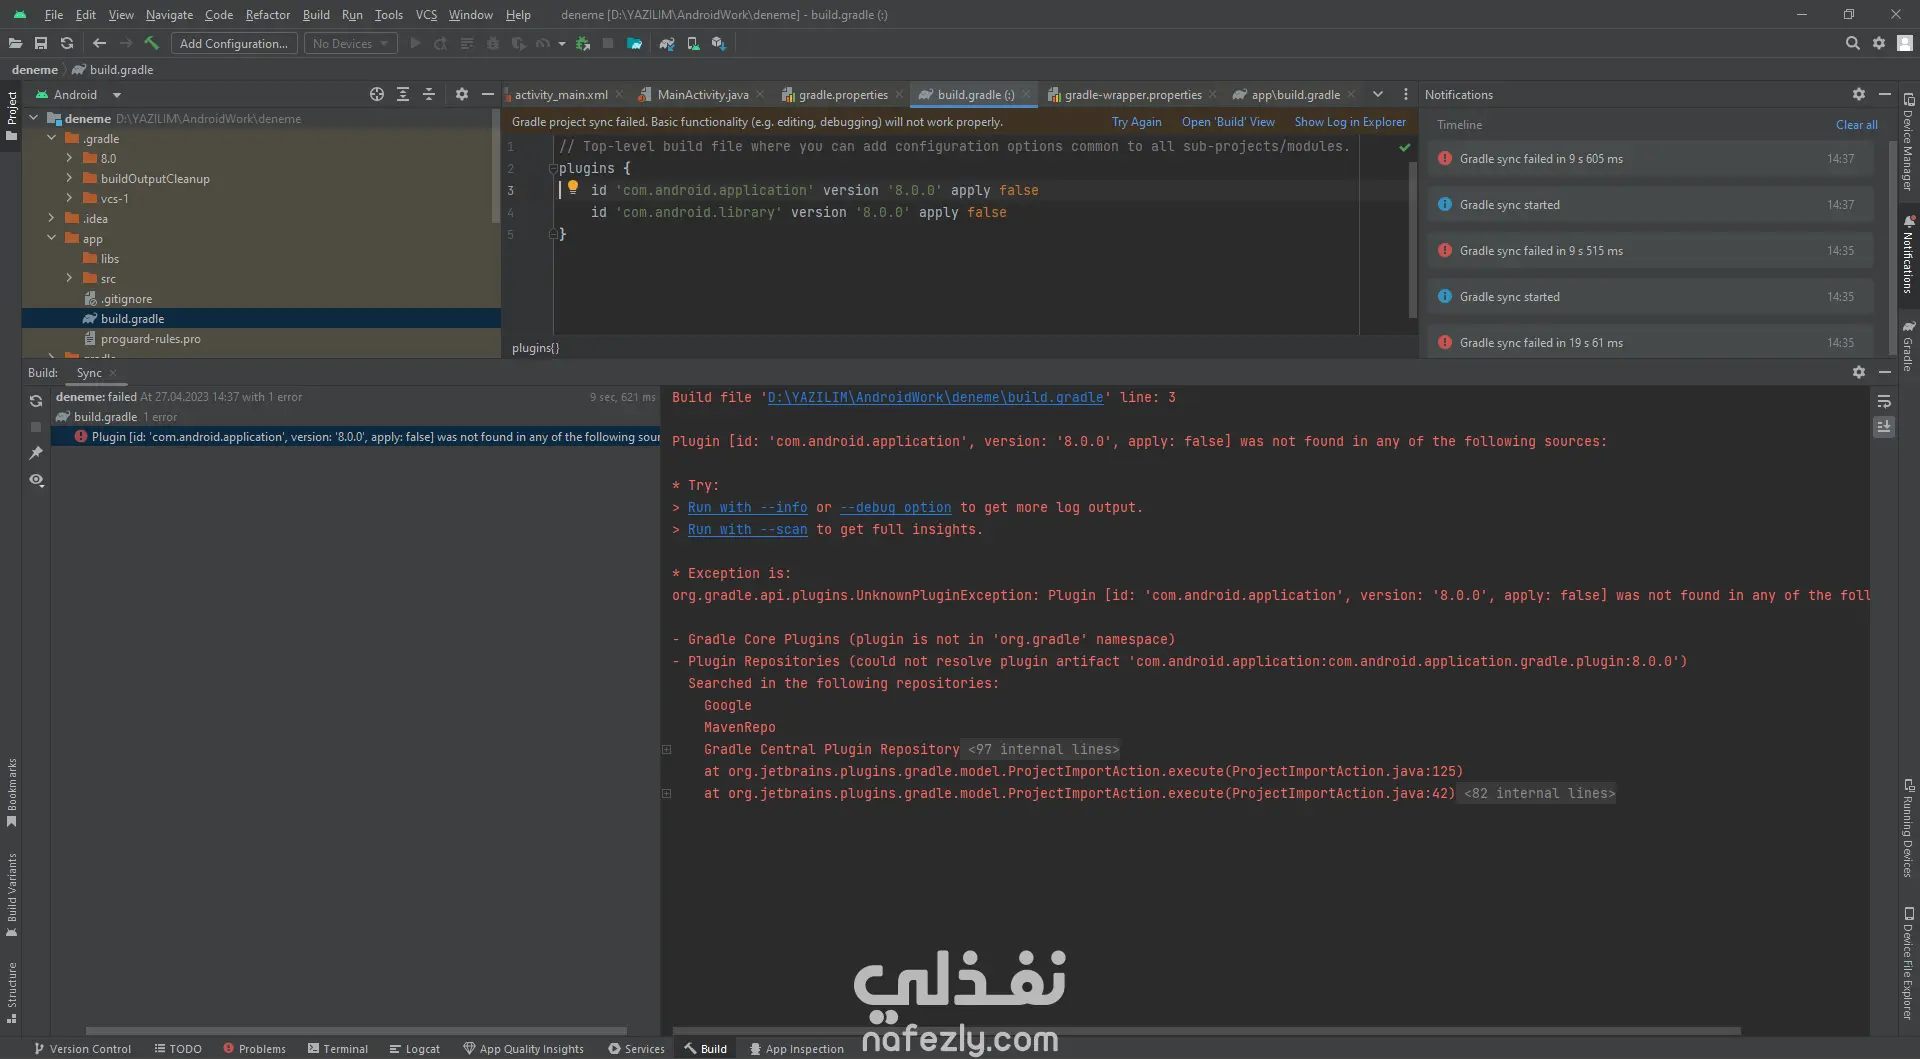The width and height of the screenshot is (1920, 1059).
Task: Show hidden editor tabs dropdown arrow
Action: pyautogui.click(x=1378, y=94)
